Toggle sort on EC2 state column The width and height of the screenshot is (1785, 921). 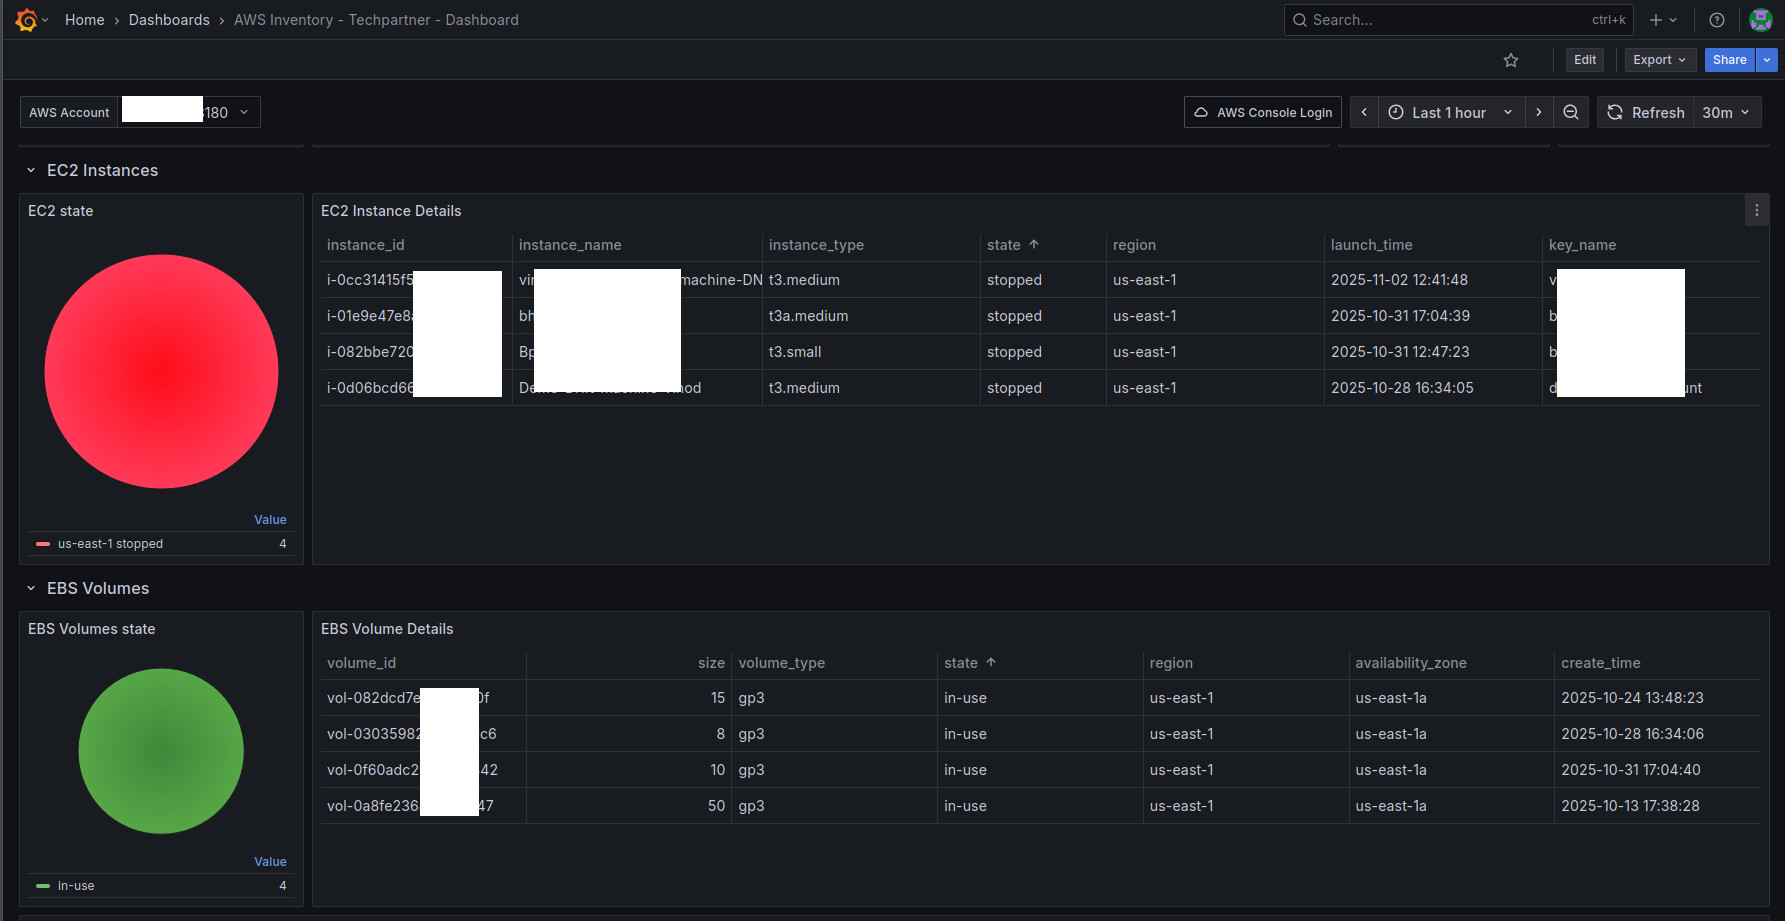click(x=1013, y=245)
